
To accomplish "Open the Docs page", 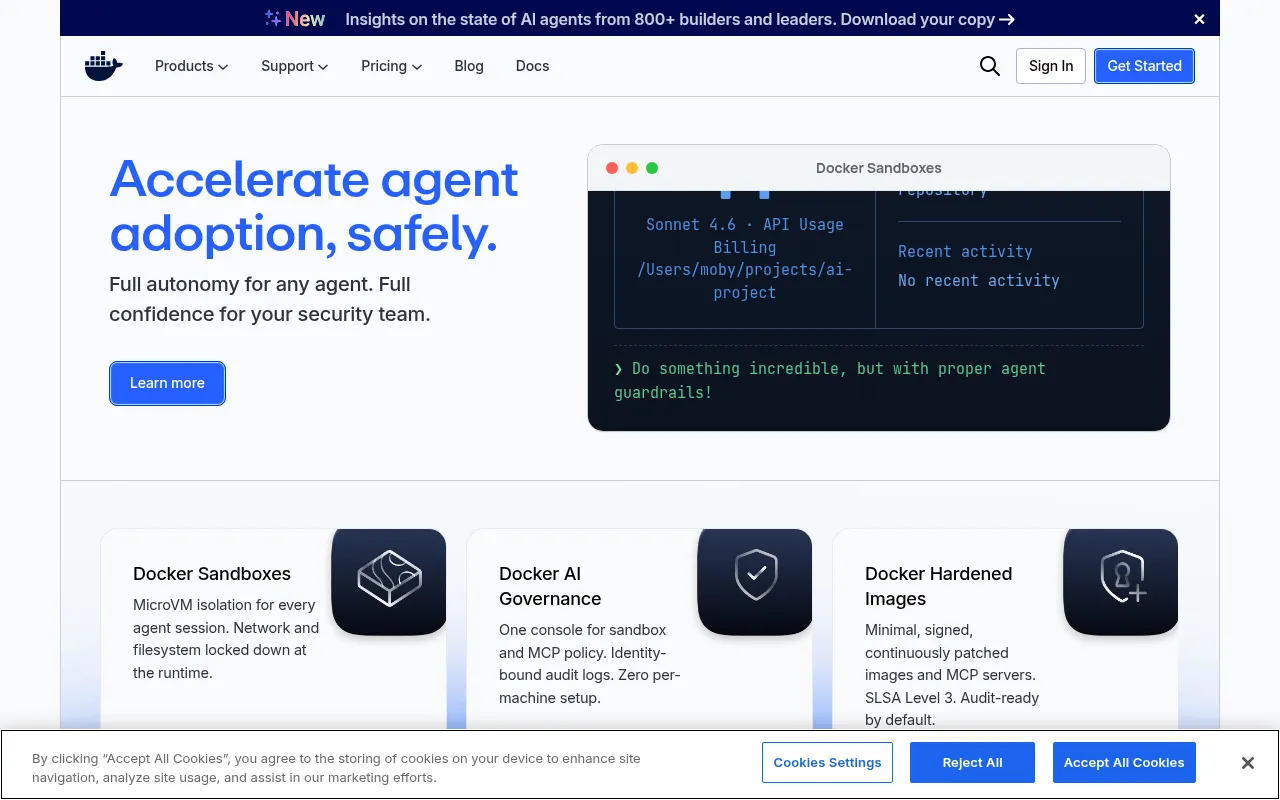I will 532,66.
